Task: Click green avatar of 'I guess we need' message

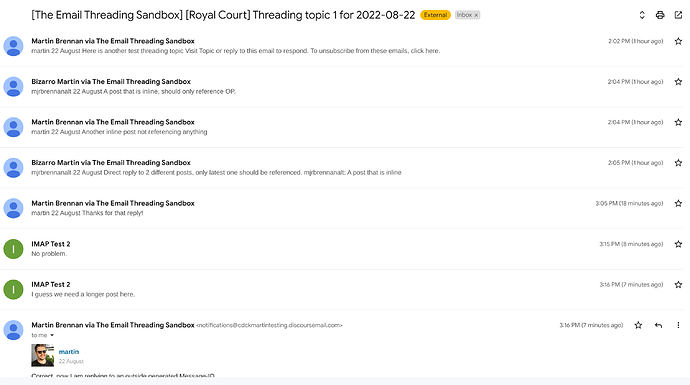Action: click(13, 289)
